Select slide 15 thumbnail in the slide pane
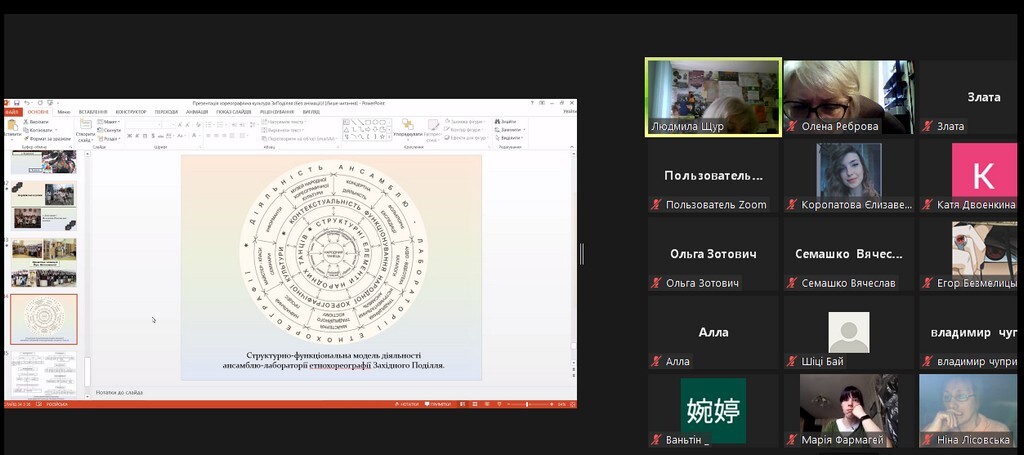 [x=44, y=375]
